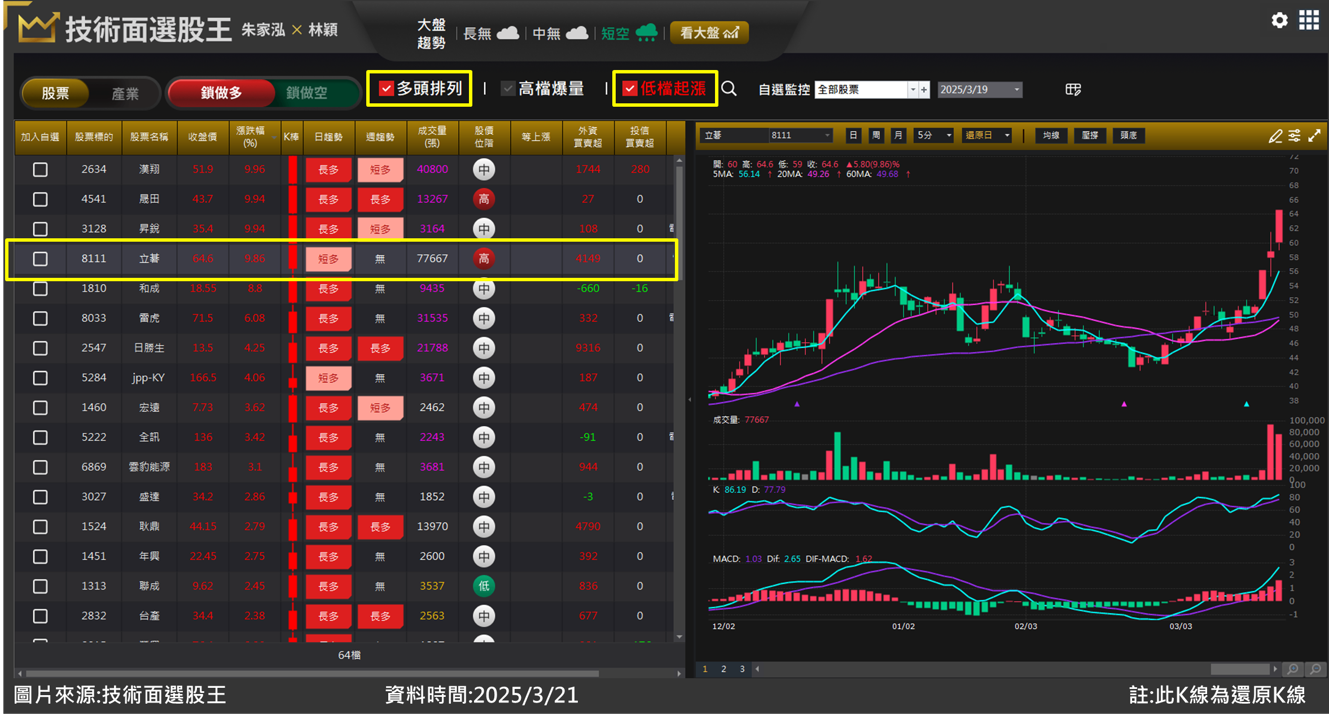Click the 均線 button

[1050, 135]
